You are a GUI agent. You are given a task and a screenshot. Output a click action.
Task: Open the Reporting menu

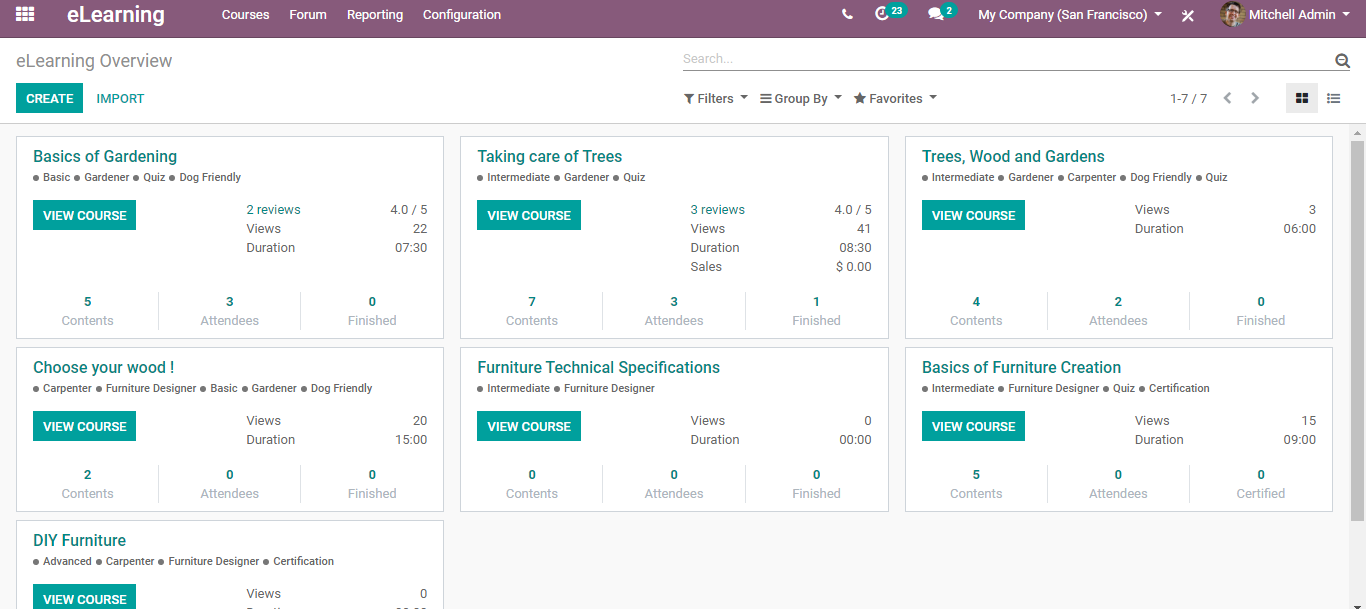tap(375, 15)
